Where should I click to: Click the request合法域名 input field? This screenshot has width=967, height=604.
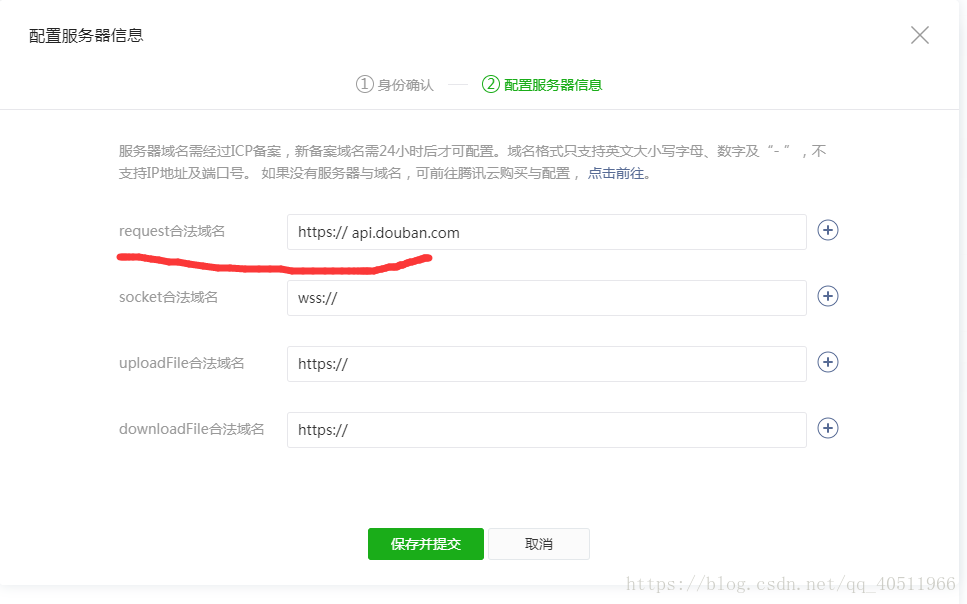(546, 232)
